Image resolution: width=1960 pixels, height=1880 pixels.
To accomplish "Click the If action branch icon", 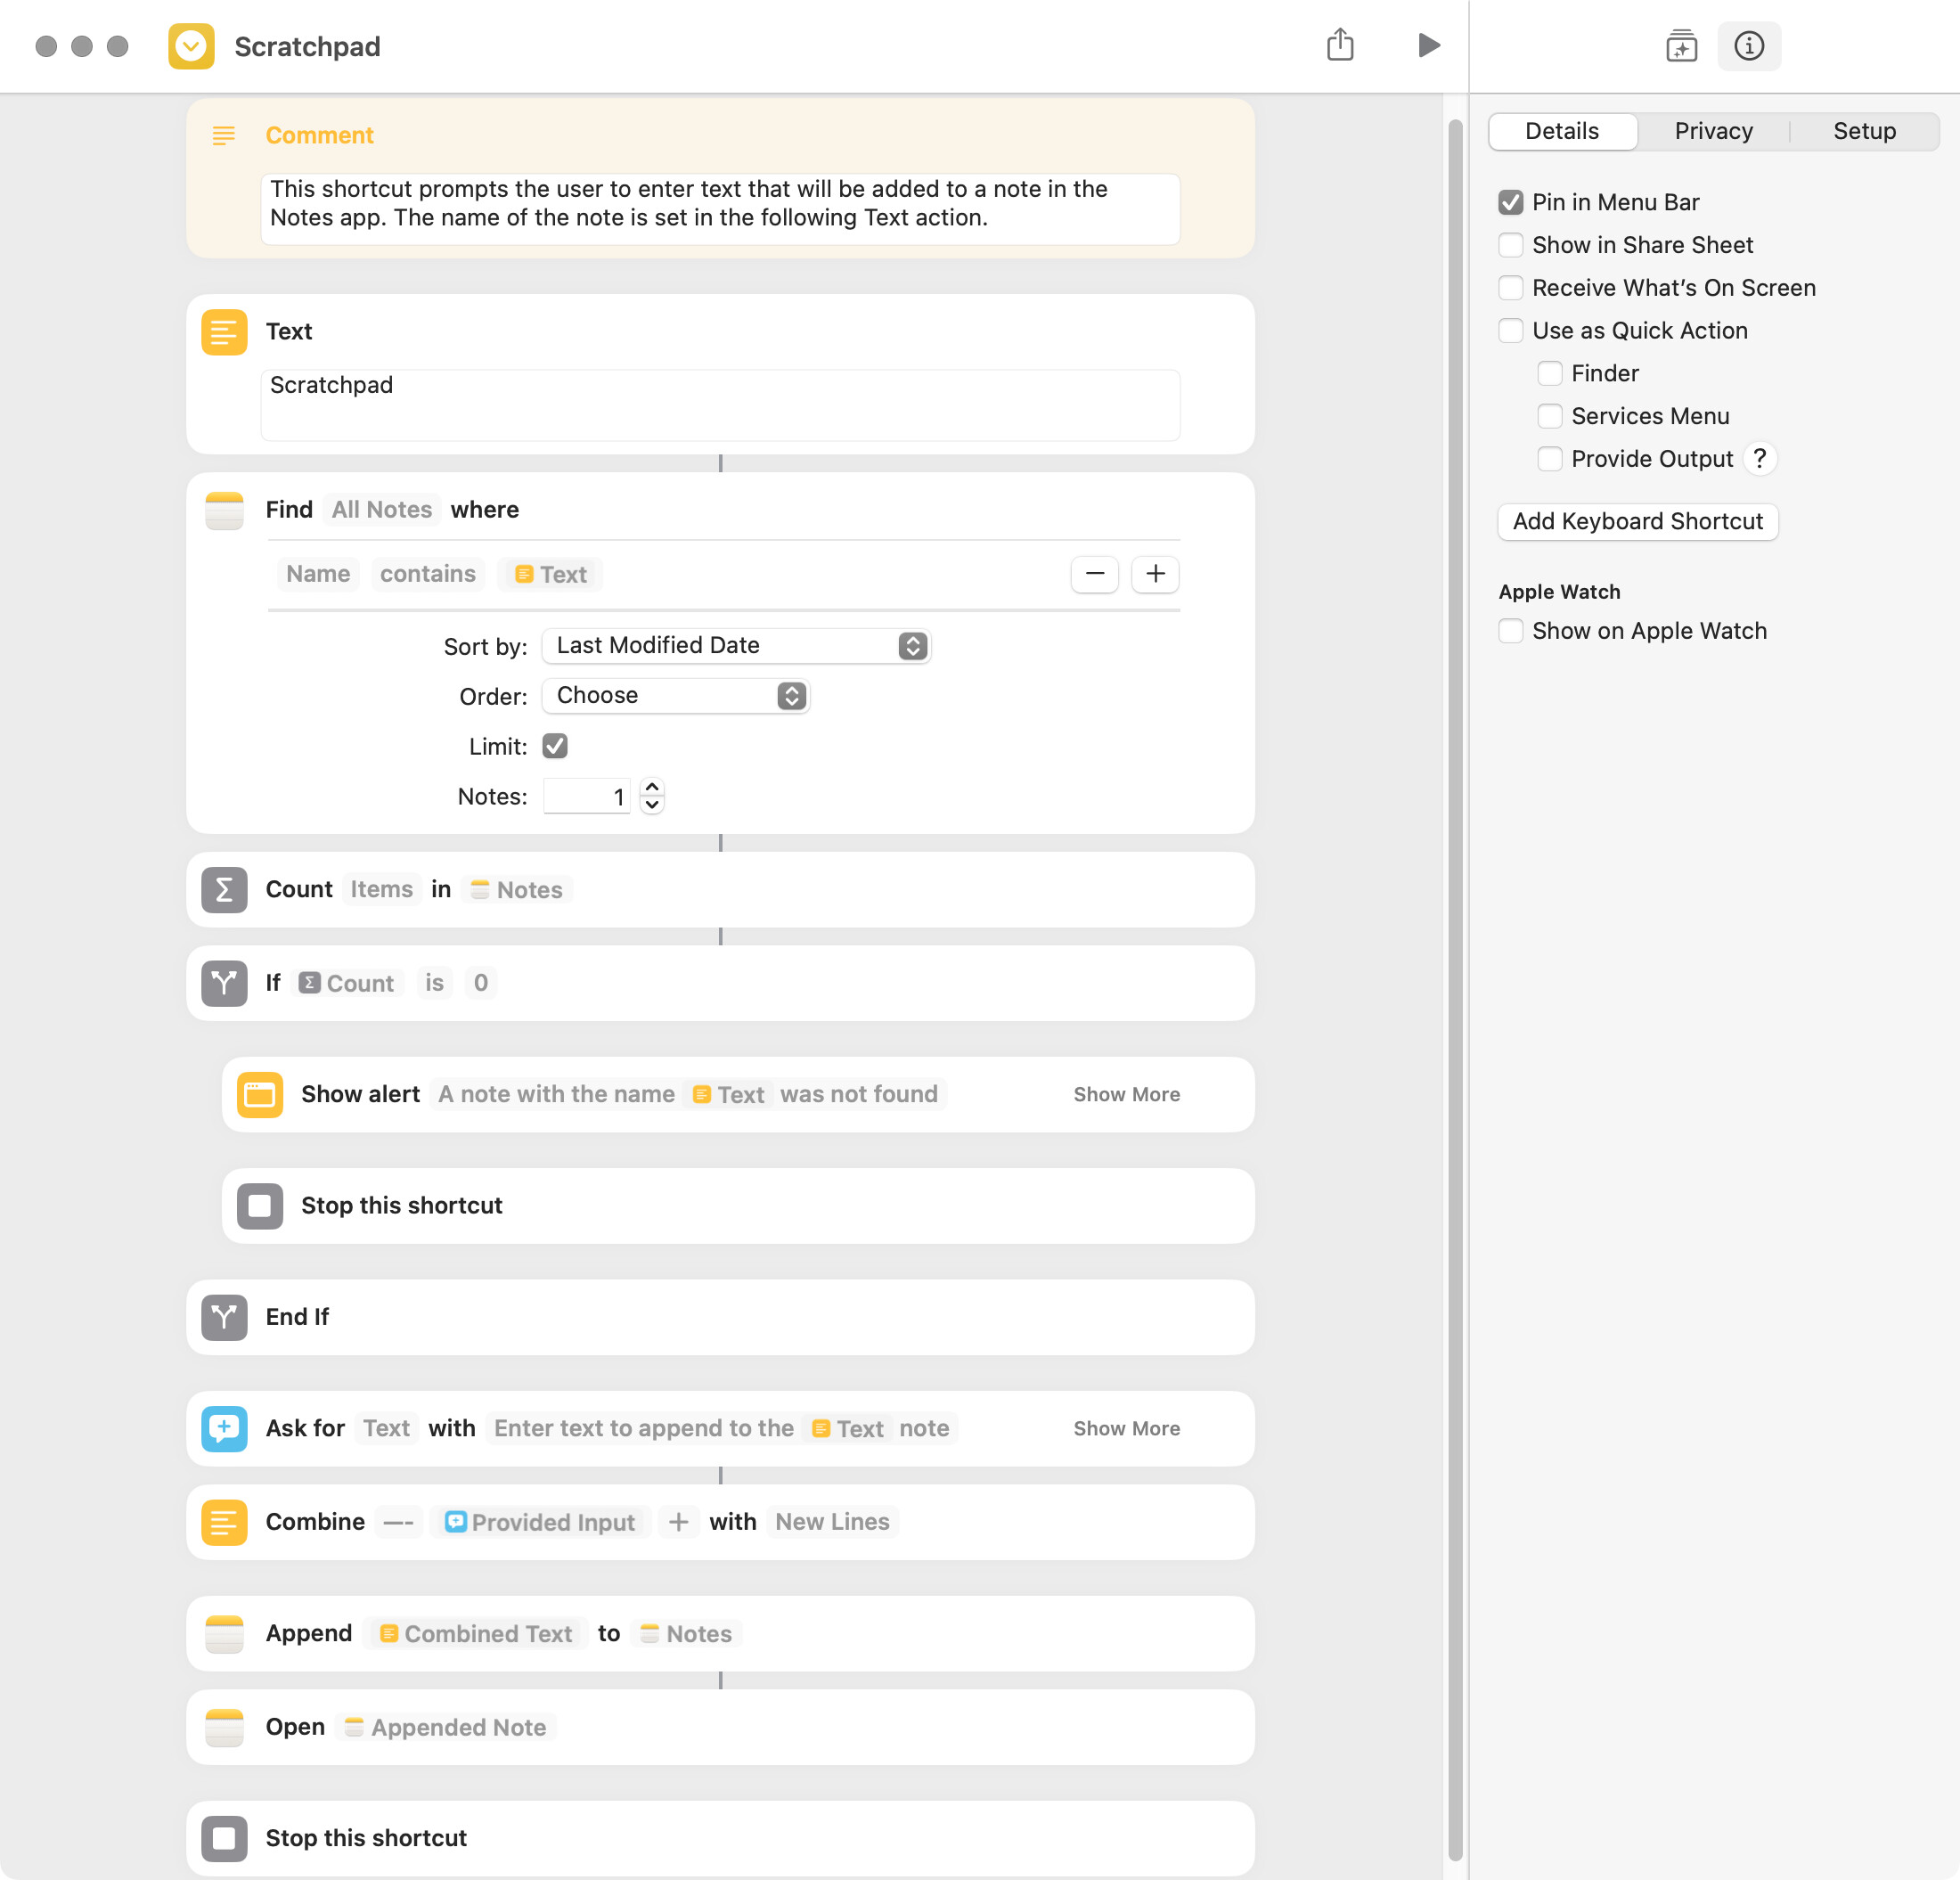I will point(224,983).
